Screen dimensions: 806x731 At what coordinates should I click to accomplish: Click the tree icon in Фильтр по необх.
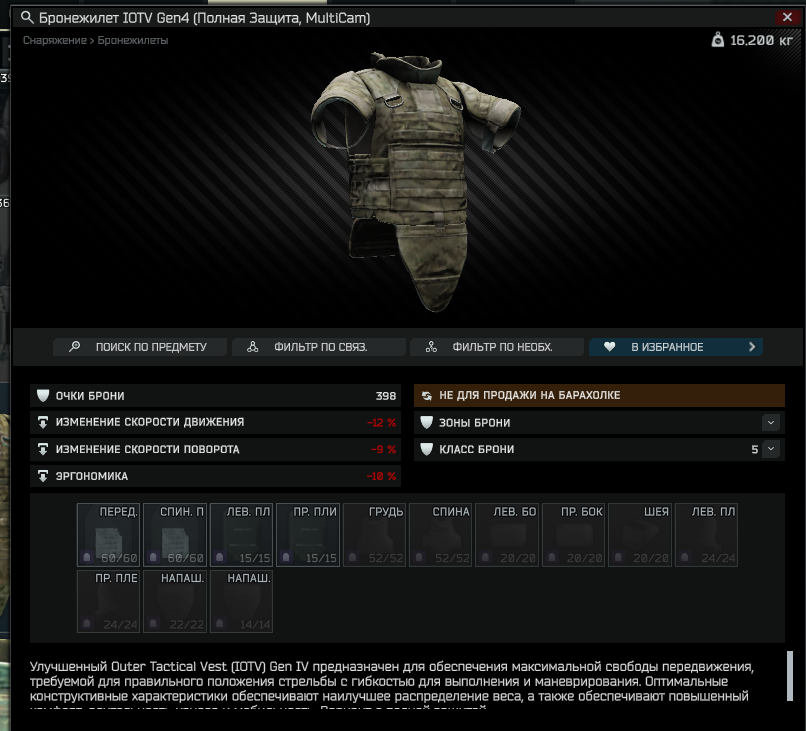(431, 347)
